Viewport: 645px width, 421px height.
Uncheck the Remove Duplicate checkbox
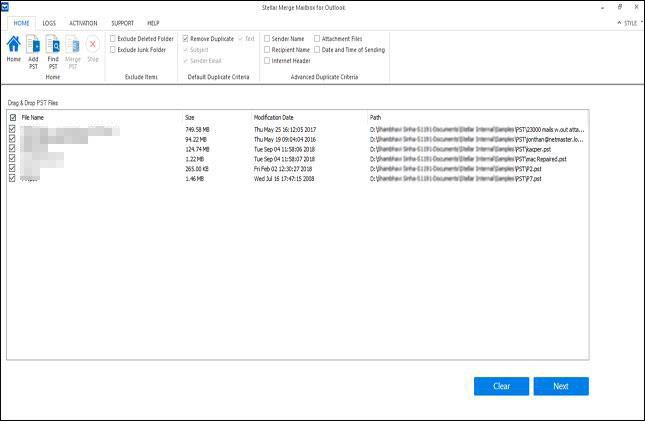[186, 38]
